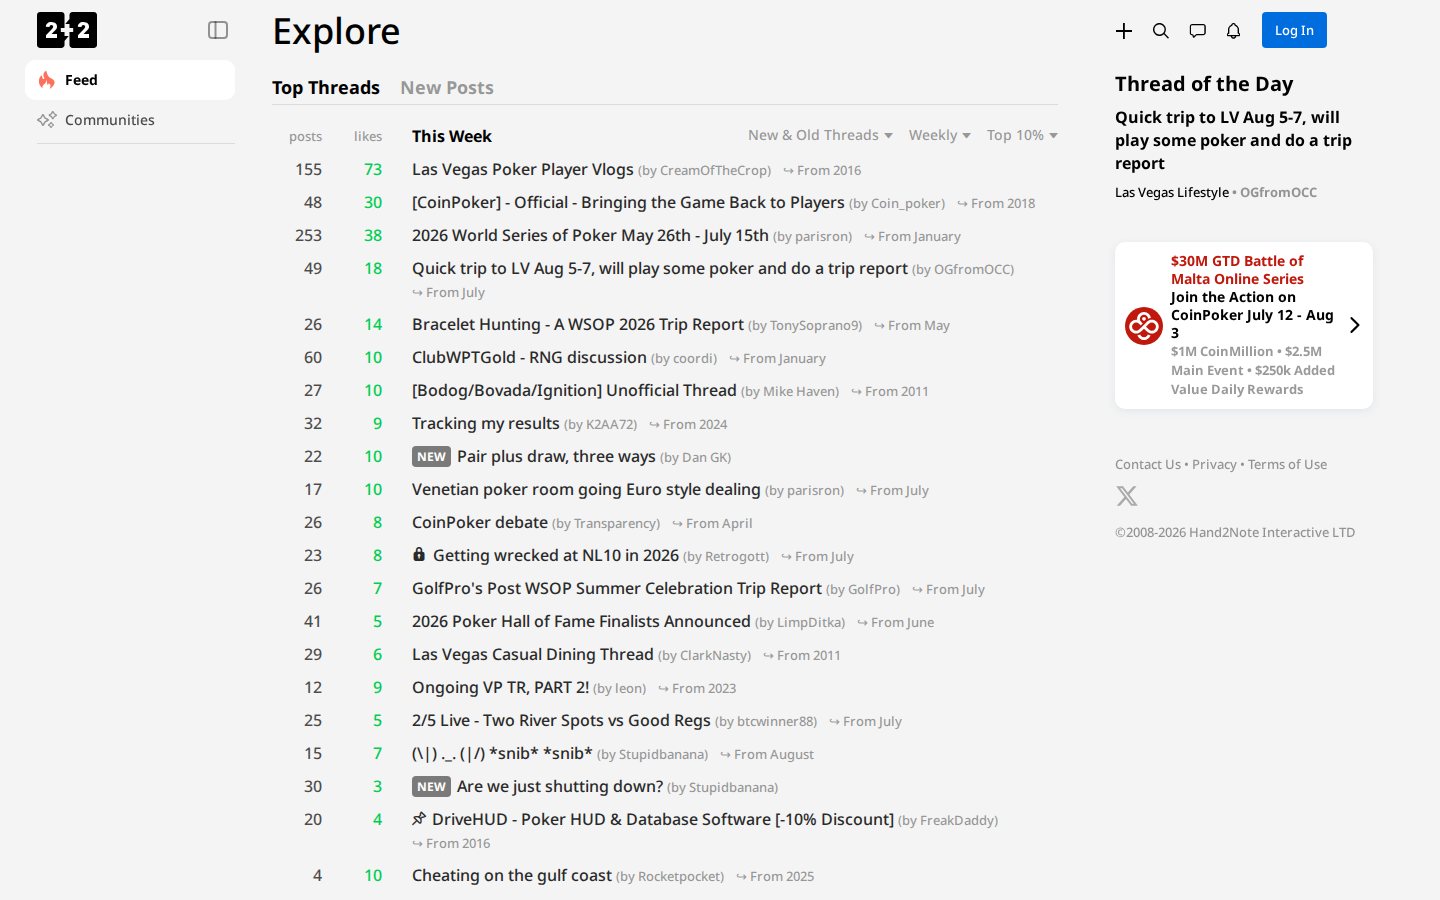Open Ongoing VP TR, PART 2! thread

(500, 687)
